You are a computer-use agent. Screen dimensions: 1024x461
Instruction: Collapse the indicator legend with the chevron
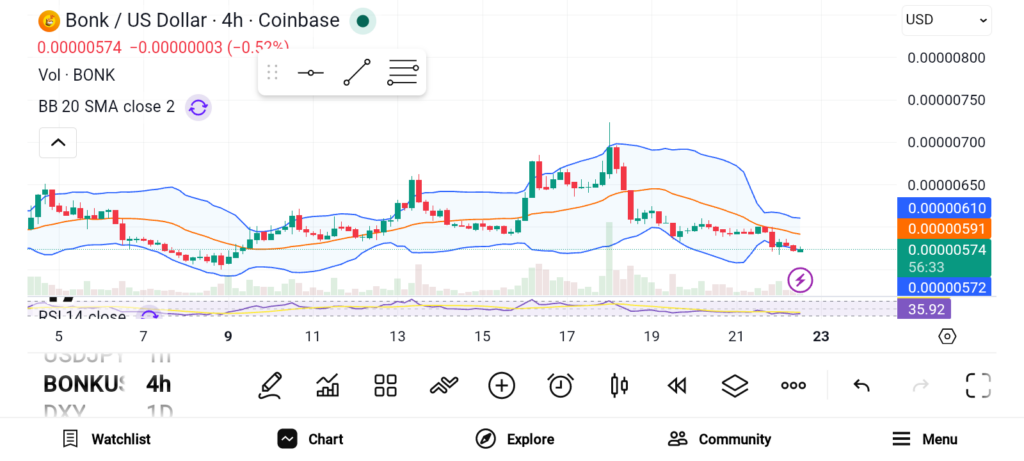[x=58, y=143]
